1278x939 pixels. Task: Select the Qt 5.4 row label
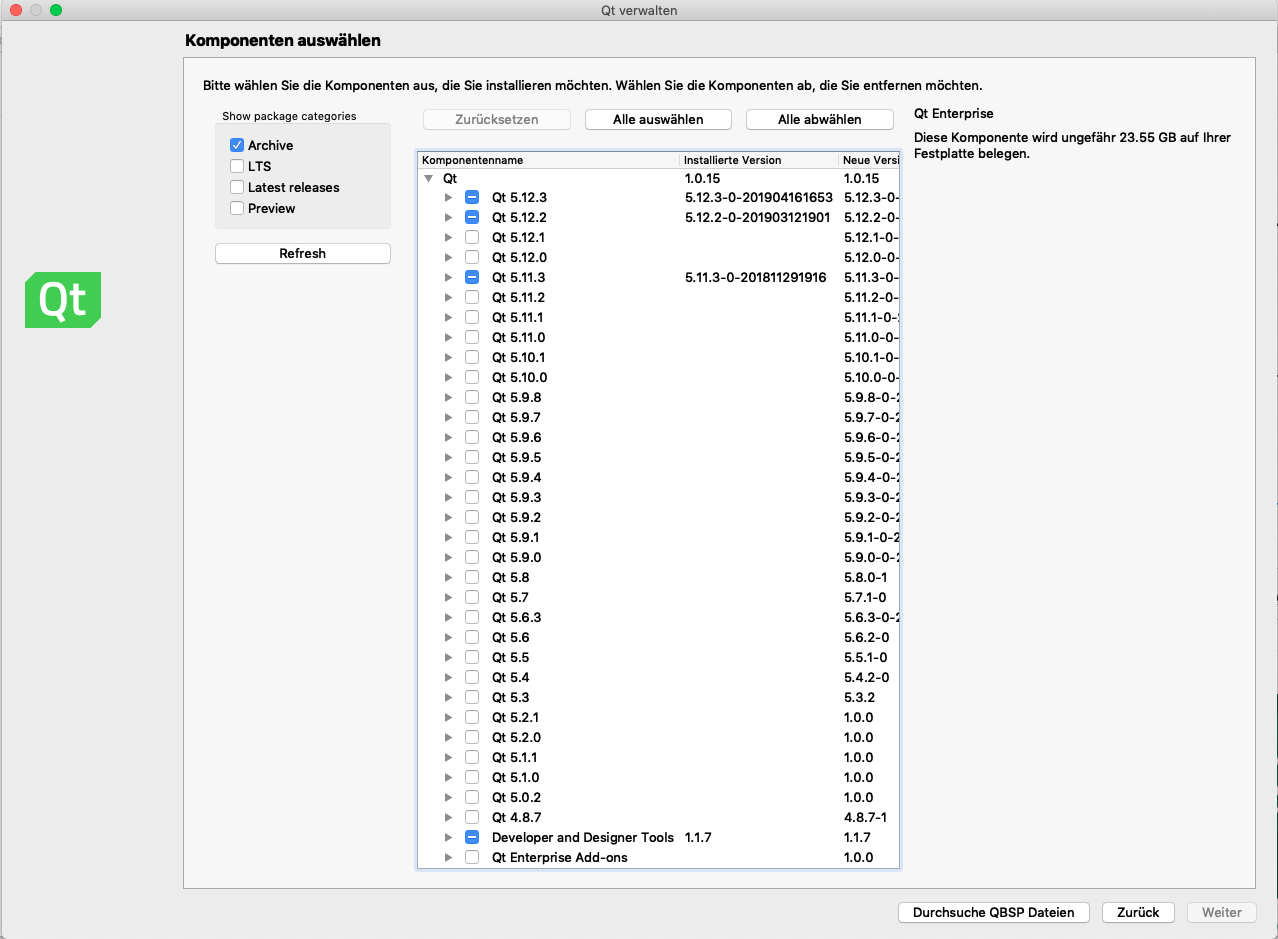[x=510, y=677]
